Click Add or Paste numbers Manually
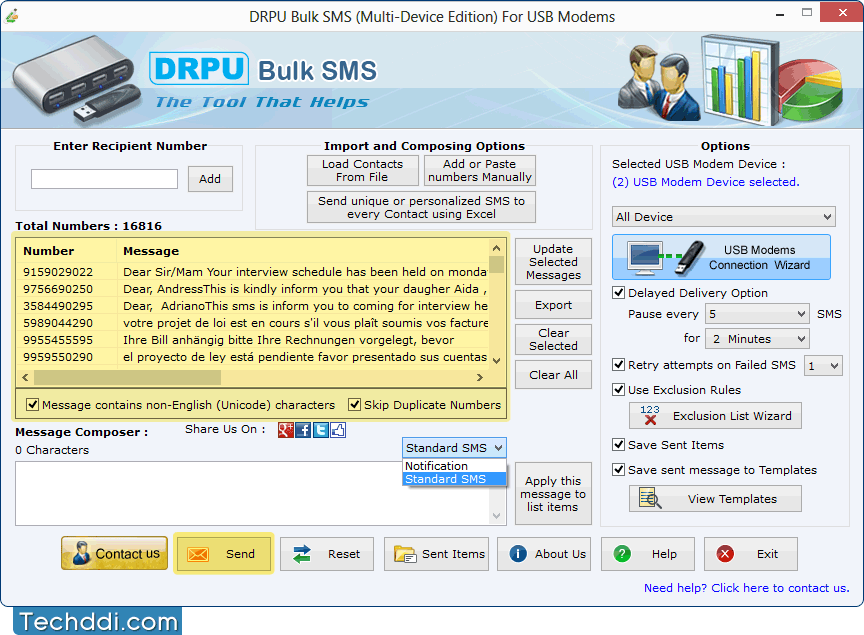This screenshot has height=635, width=864. pyautogui.click(x=480, y=170)
